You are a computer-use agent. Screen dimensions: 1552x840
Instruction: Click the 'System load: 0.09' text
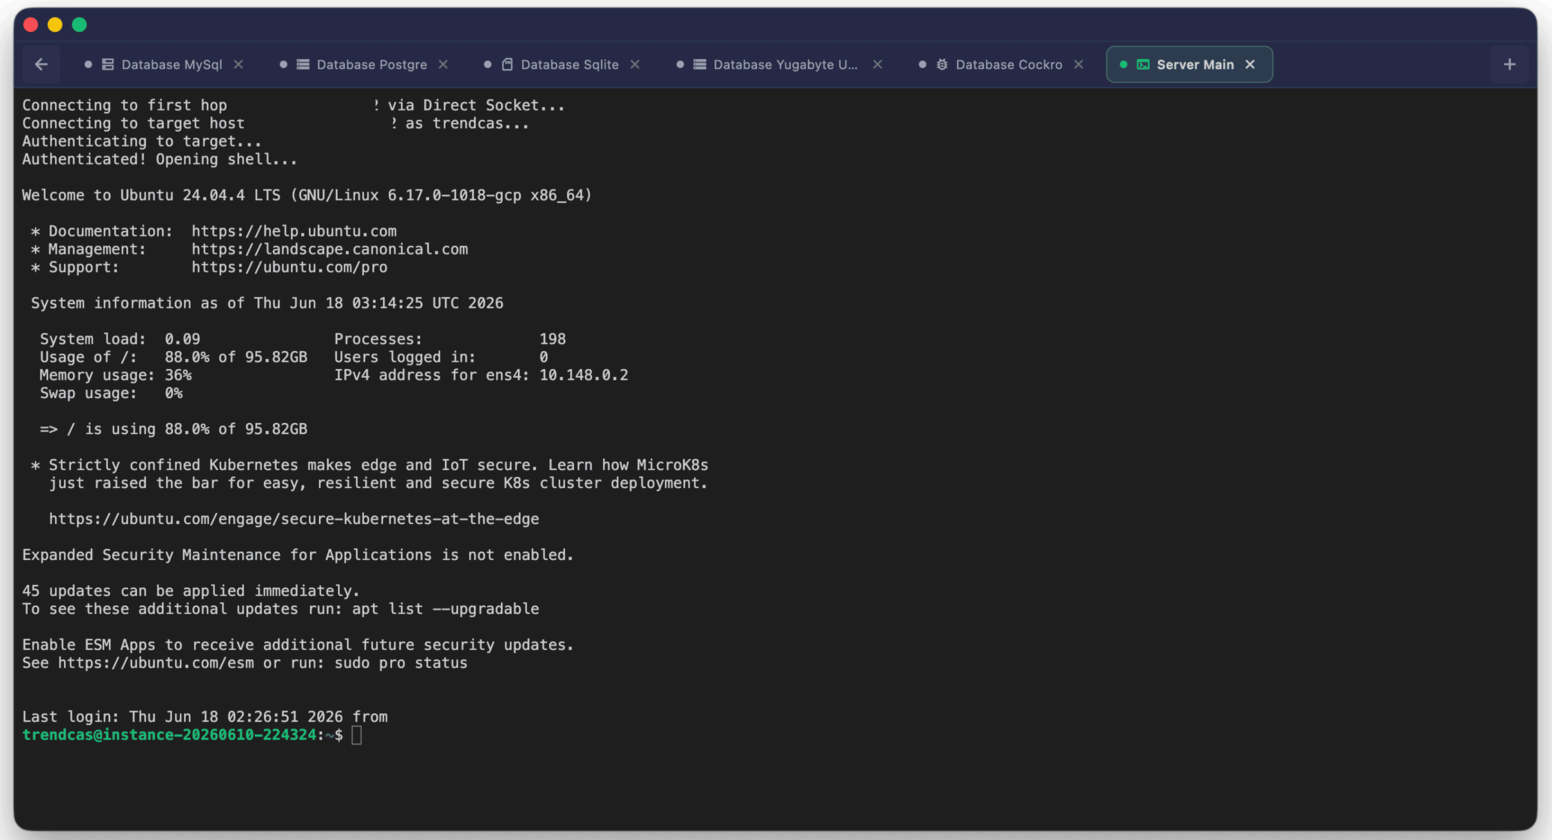coord(120,339)
